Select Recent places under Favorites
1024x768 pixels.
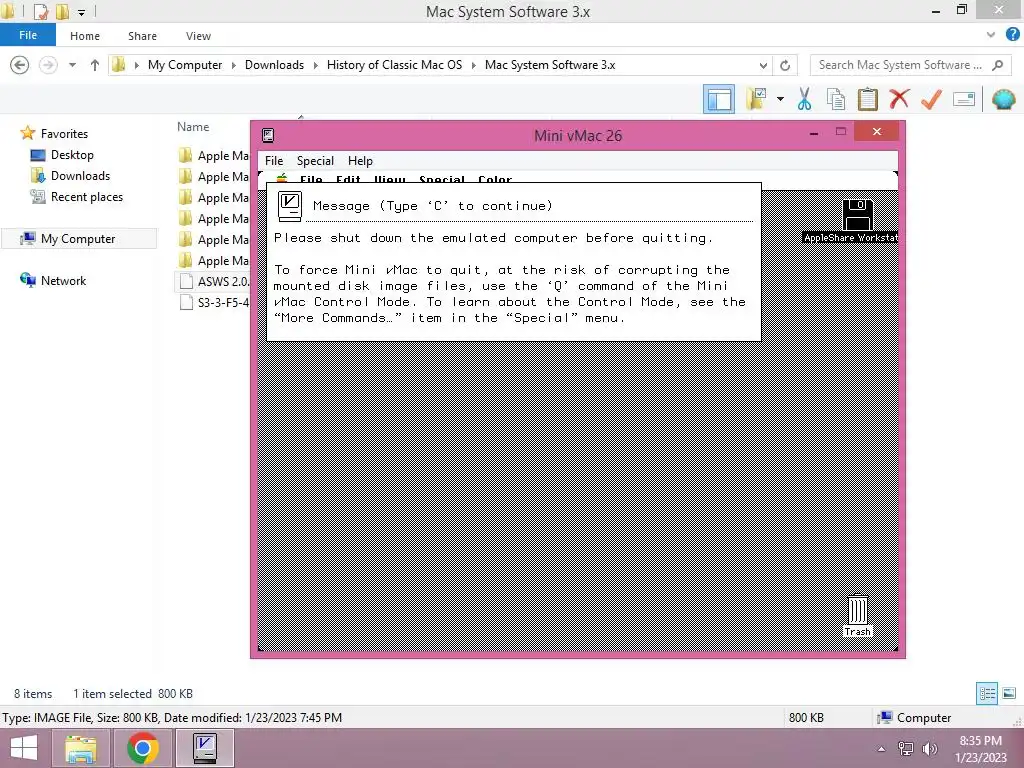(x=86, y=197)
